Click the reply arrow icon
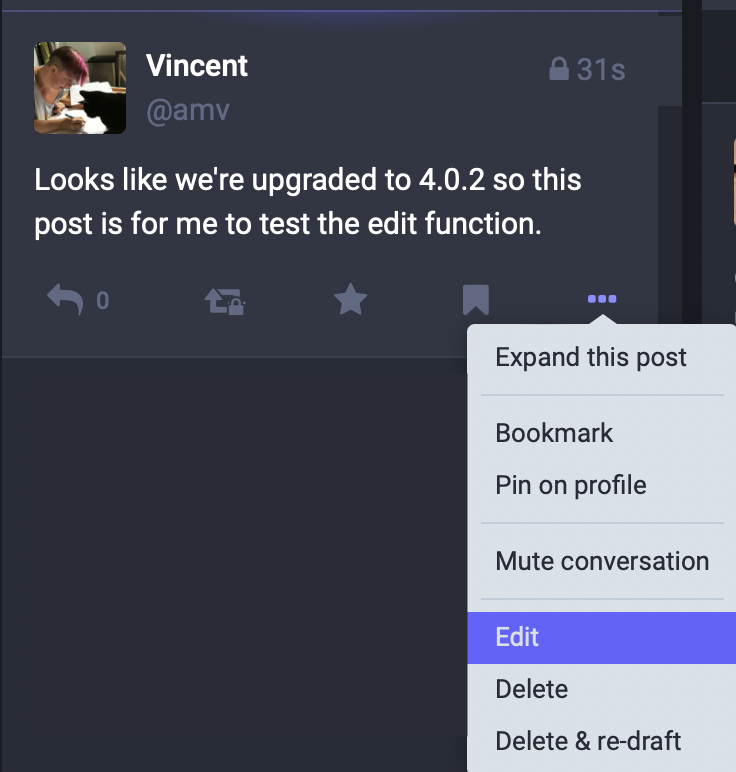Screen dimensions: 736x772 coord(65,299)
